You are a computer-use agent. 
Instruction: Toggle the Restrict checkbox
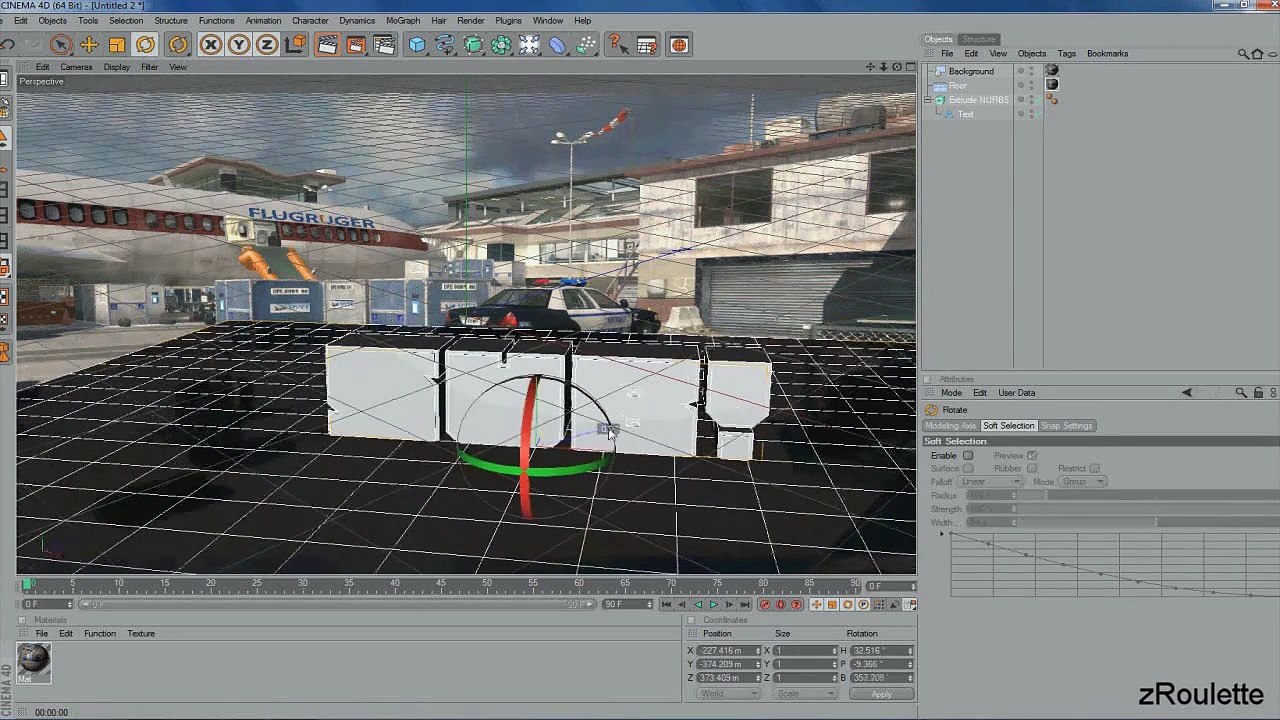(x=1094, y=469)
